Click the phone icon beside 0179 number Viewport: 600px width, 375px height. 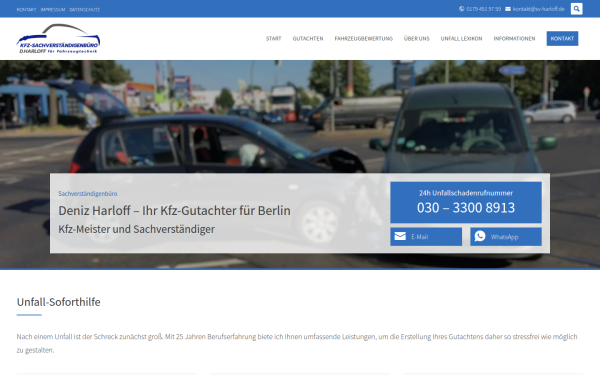point(461,9)
